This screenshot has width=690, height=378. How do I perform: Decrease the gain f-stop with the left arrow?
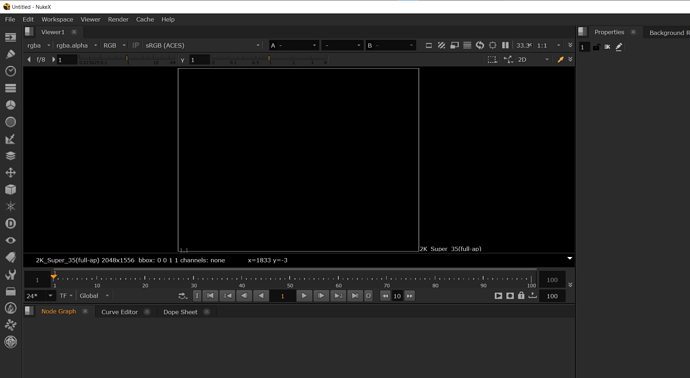[x=29, y=59]
